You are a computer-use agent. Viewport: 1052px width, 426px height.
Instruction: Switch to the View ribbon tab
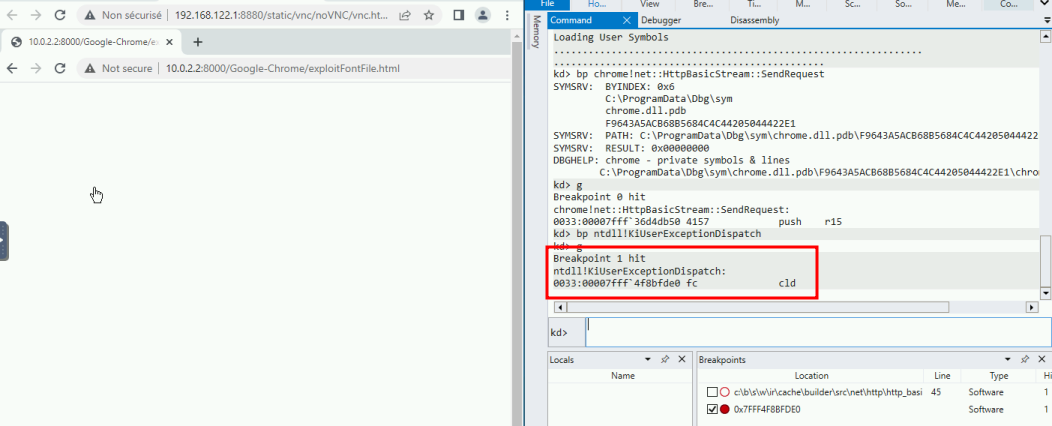tap(649, 4)
